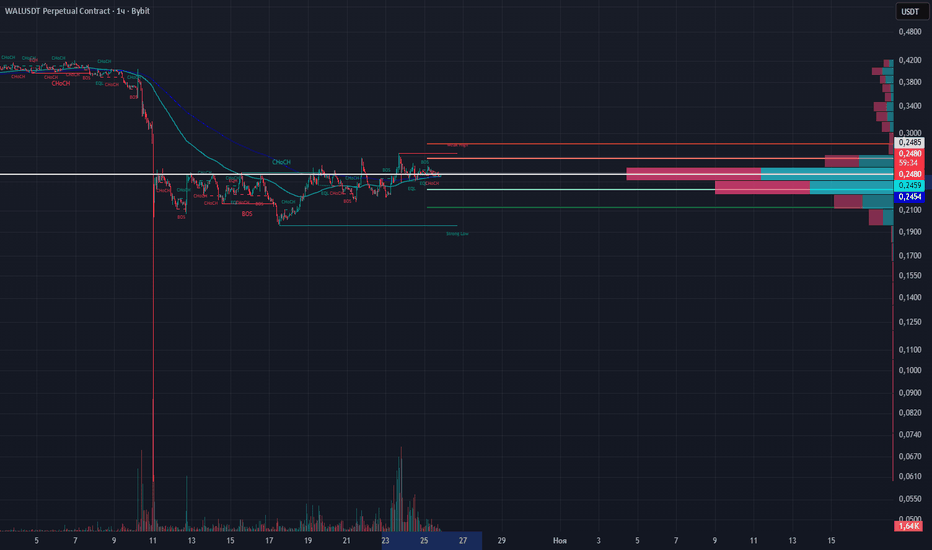Click the 0,4800 price axis value
Image resolution: width=932 pixels, height=550 pixels.
tap(910, 32)
